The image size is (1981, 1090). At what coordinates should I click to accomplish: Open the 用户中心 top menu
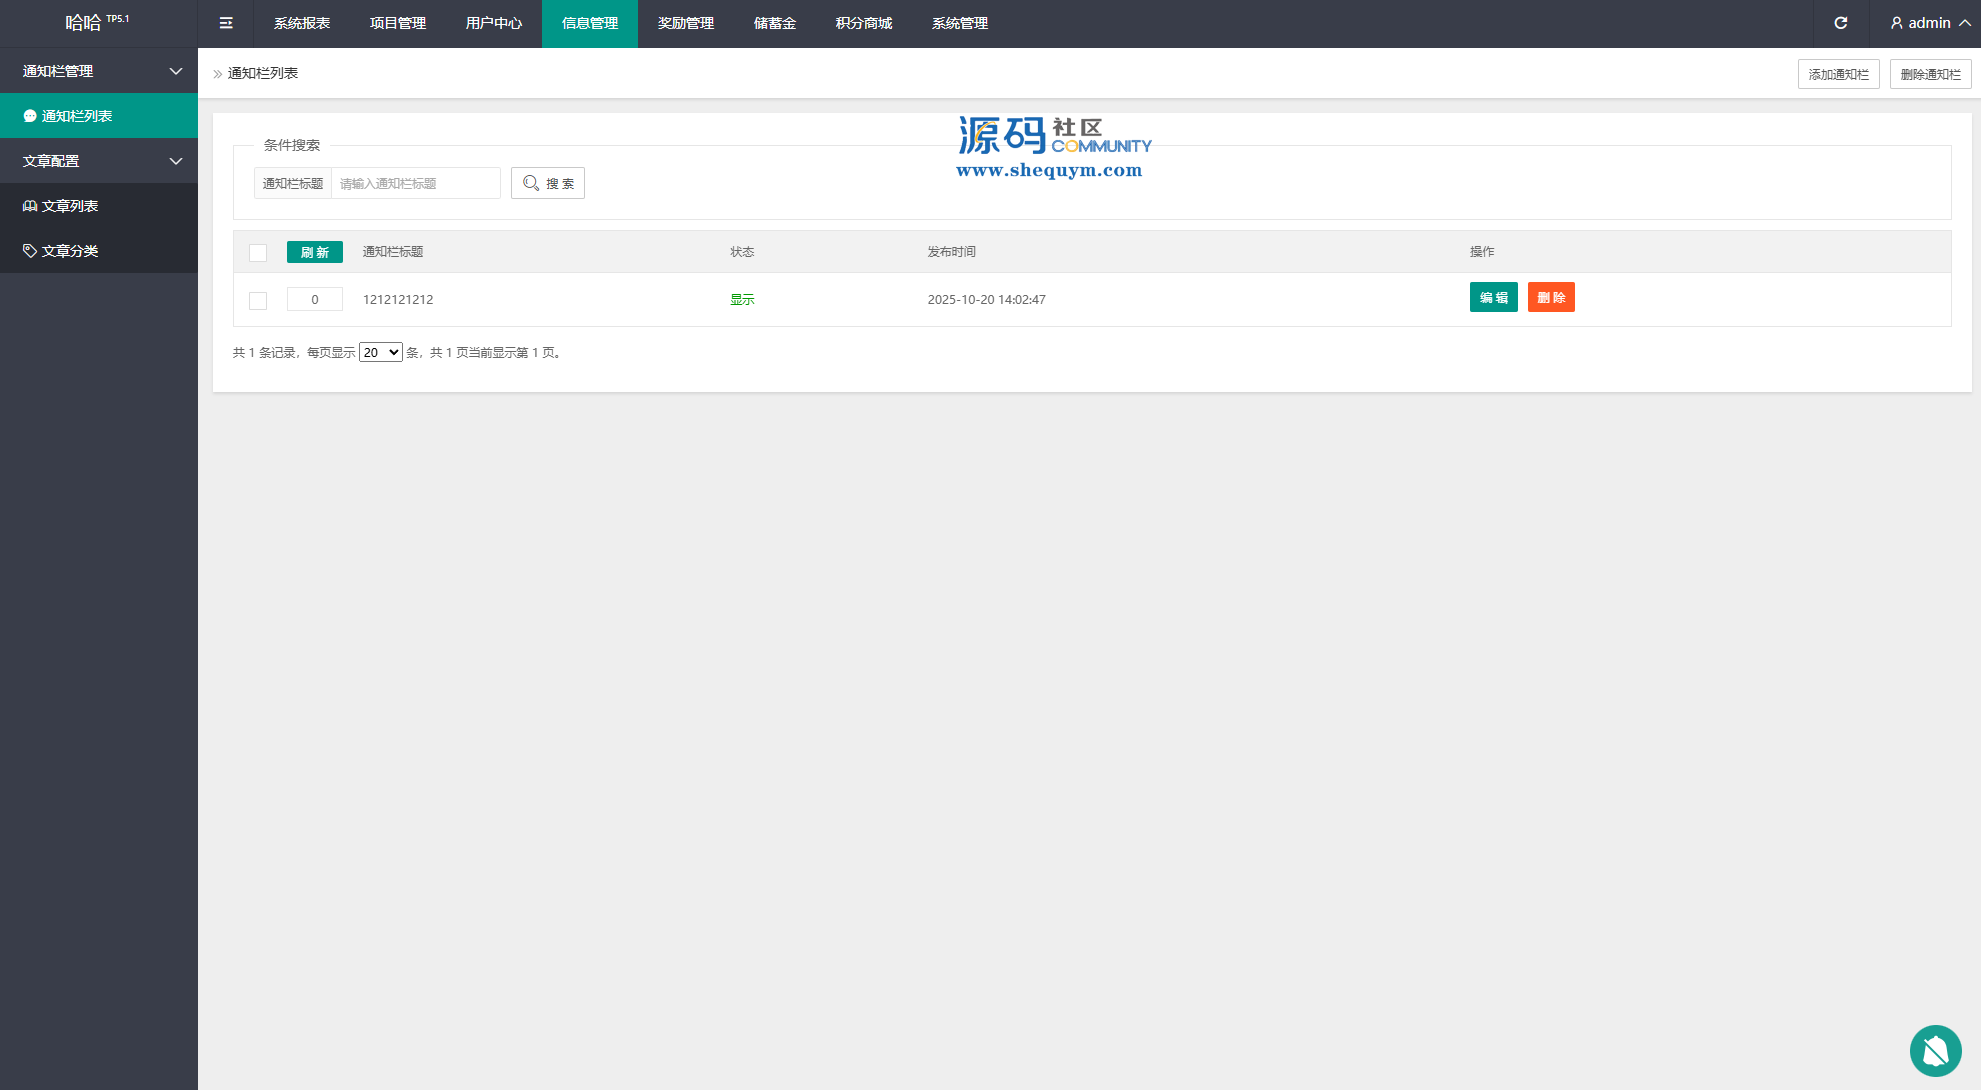click(x=493, y=23)
